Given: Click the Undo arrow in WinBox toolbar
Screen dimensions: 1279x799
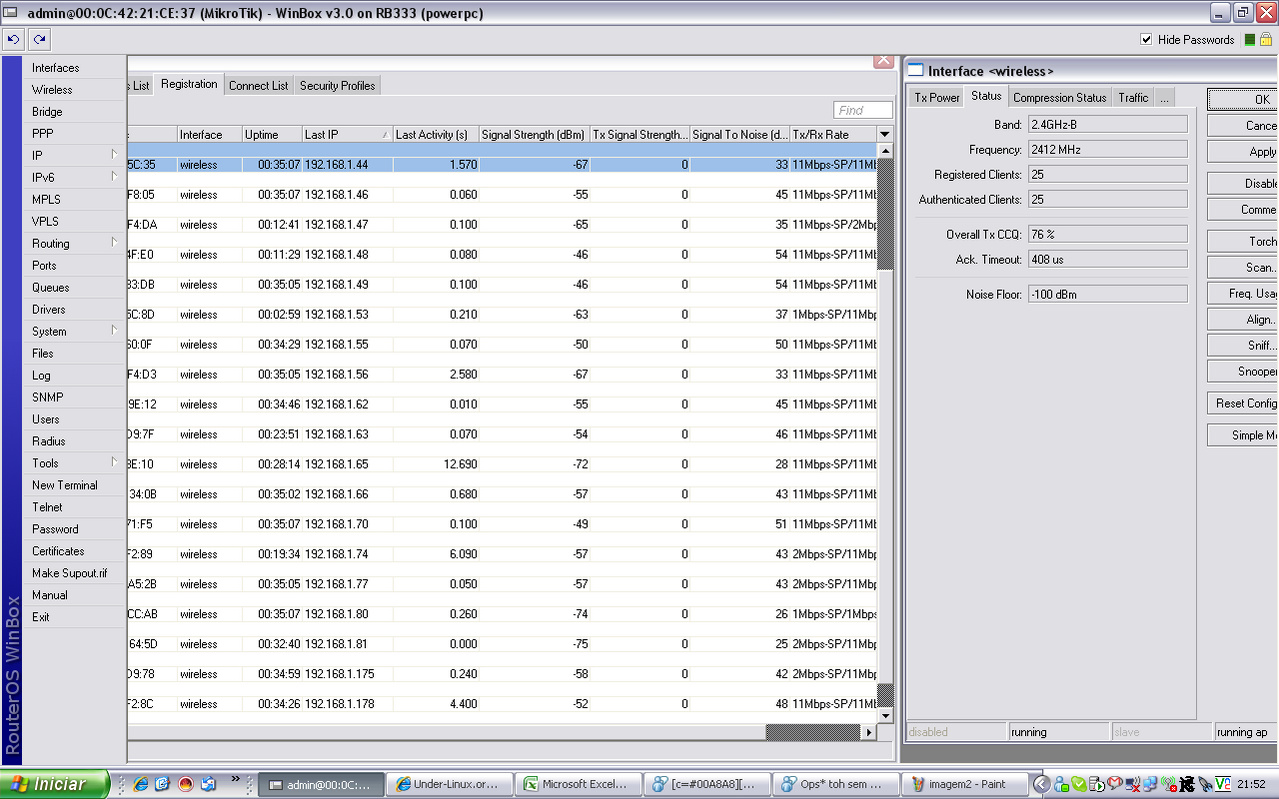Looking at the screenshot, I should (13, 40).
